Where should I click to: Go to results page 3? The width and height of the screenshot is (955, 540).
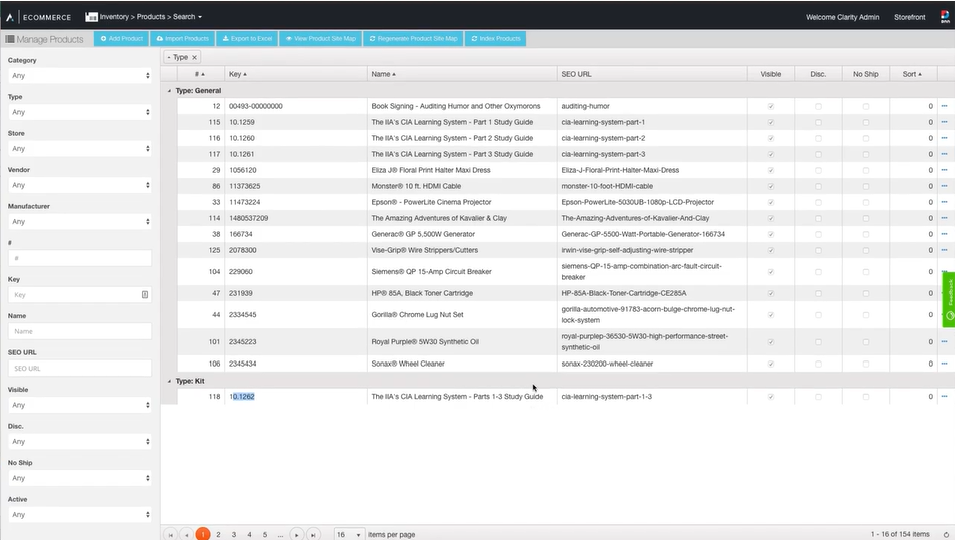coord(234,535)
